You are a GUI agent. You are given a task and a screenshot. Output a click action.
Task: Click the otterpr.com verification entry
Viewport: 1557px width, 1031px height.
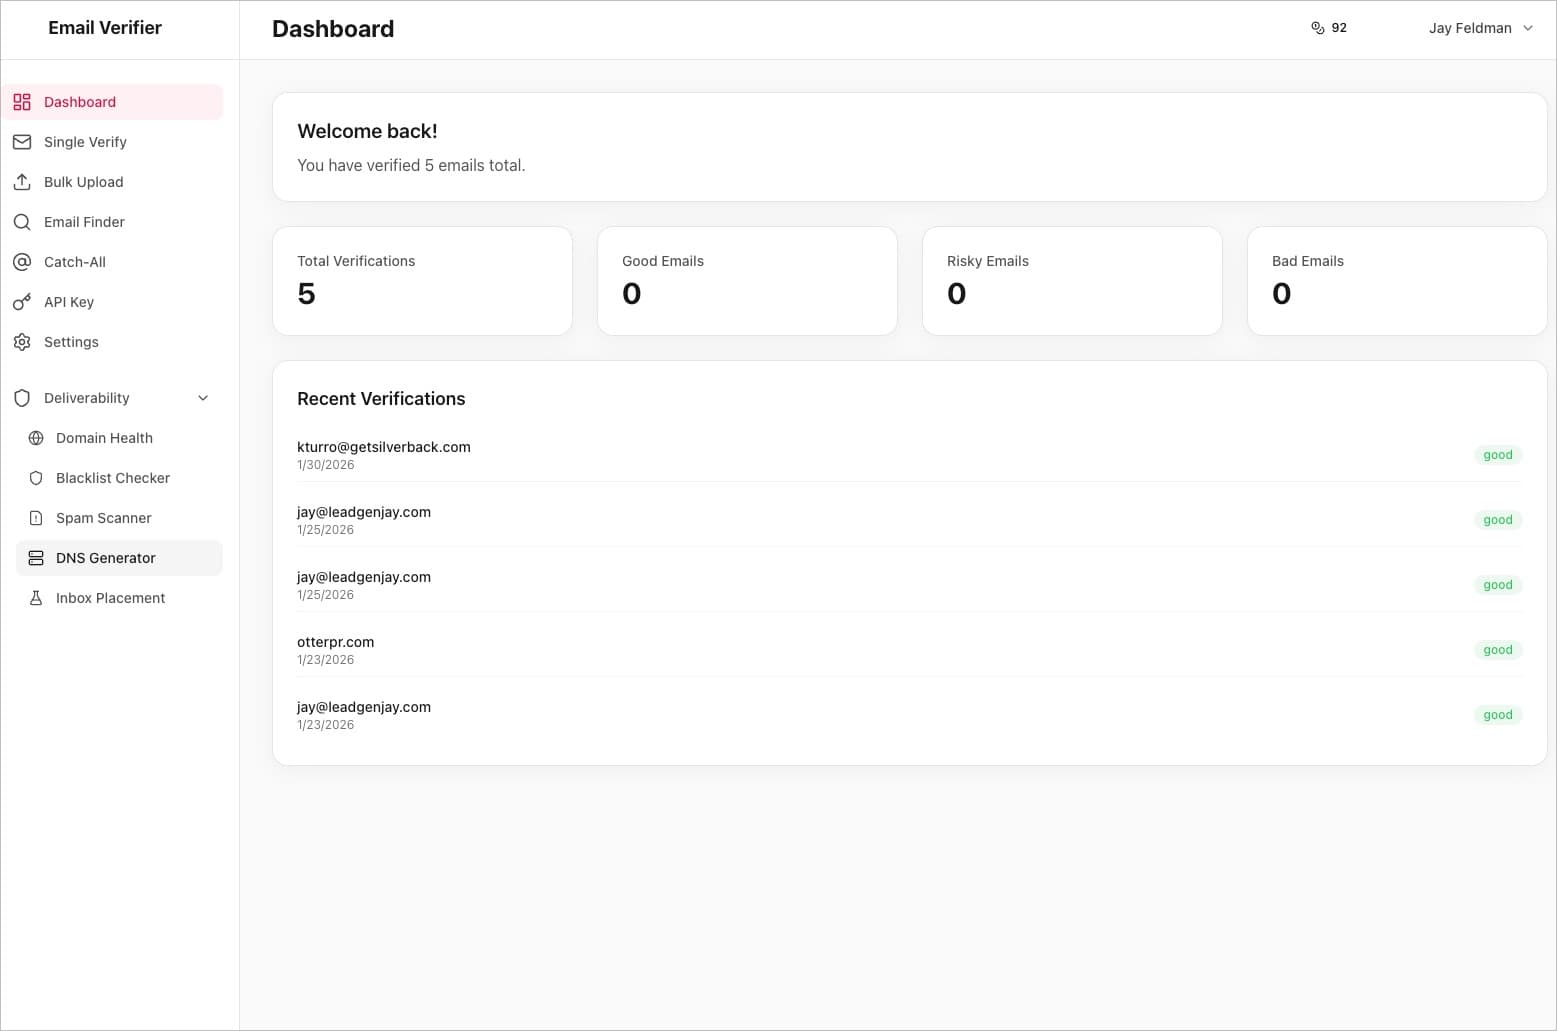(336, 642)
